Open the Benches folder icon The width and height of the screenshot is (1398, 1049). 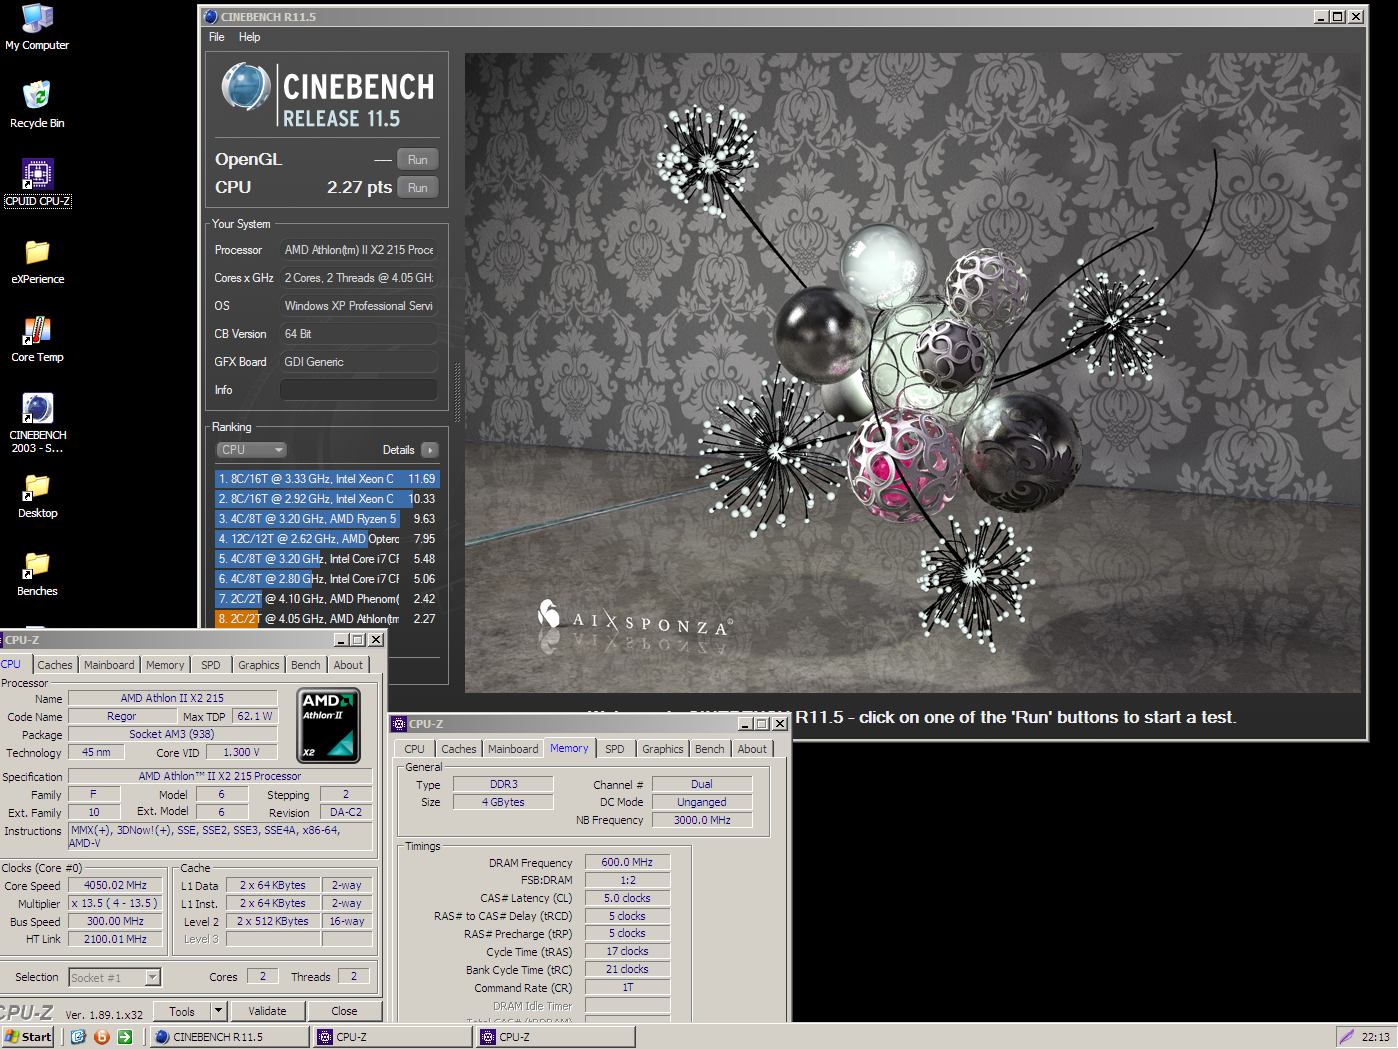37,573
